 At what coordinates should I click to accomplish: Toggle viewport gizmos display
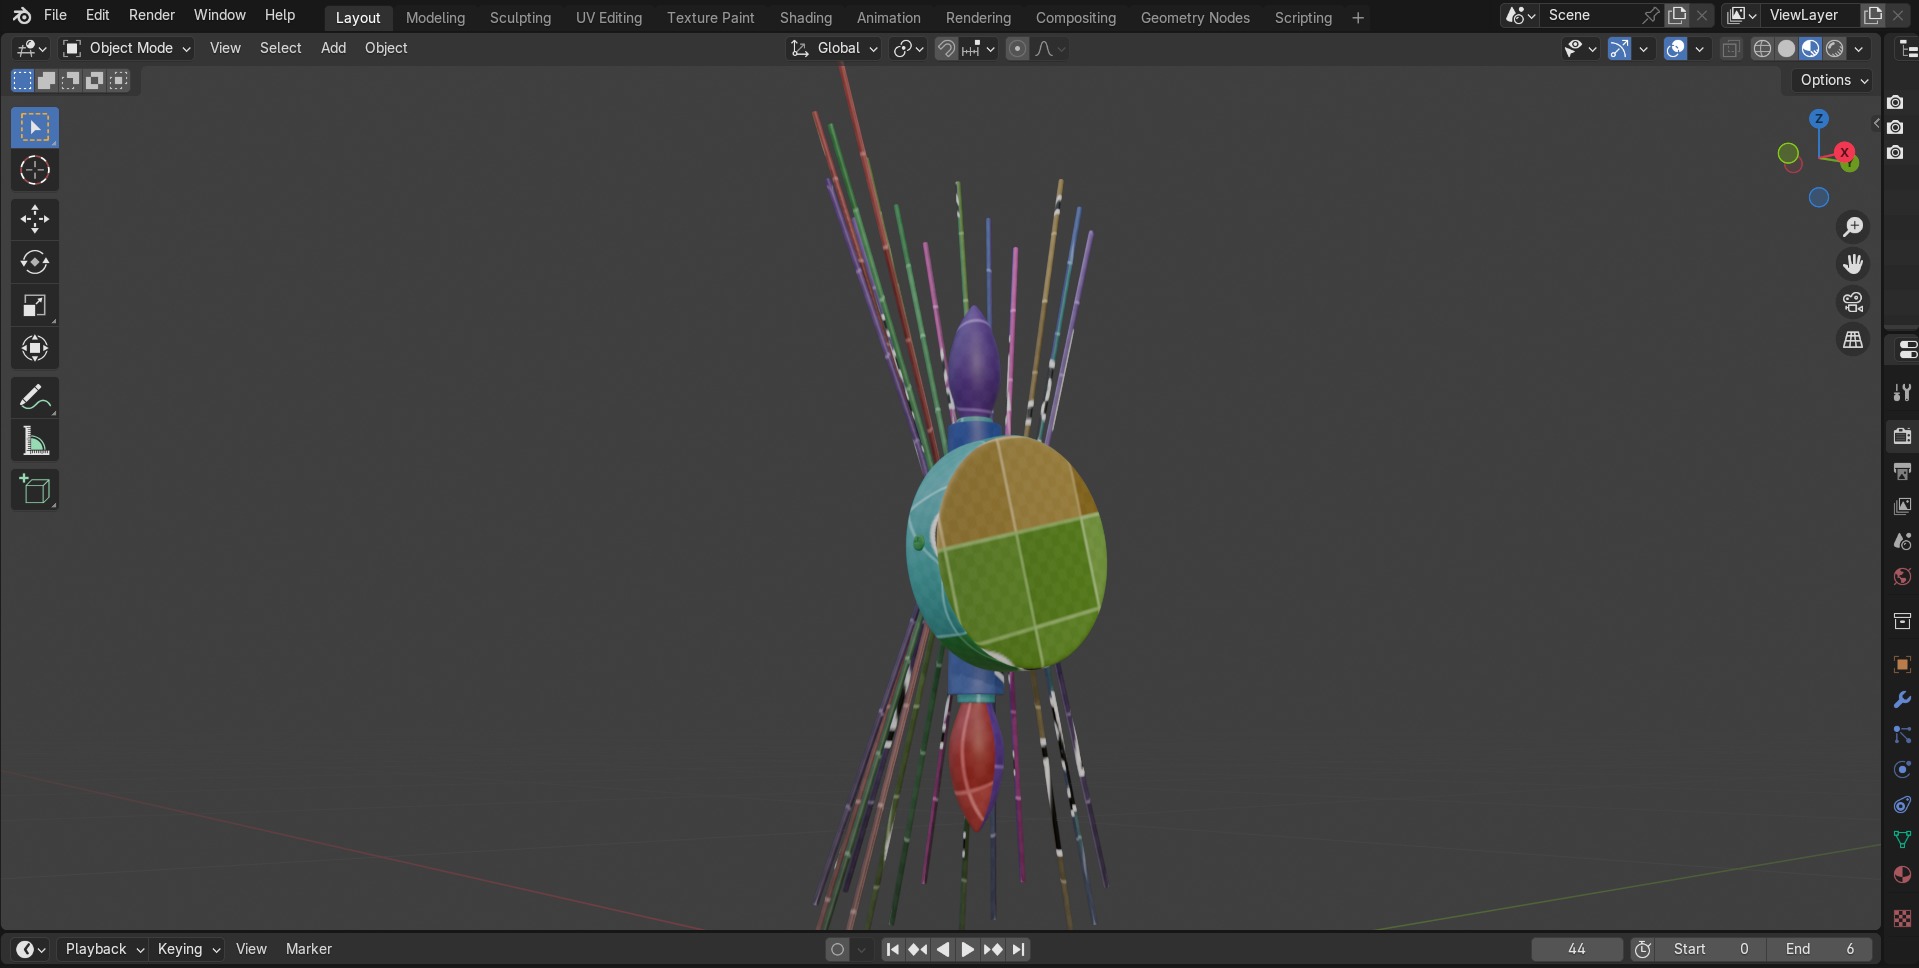point(1619,48)
